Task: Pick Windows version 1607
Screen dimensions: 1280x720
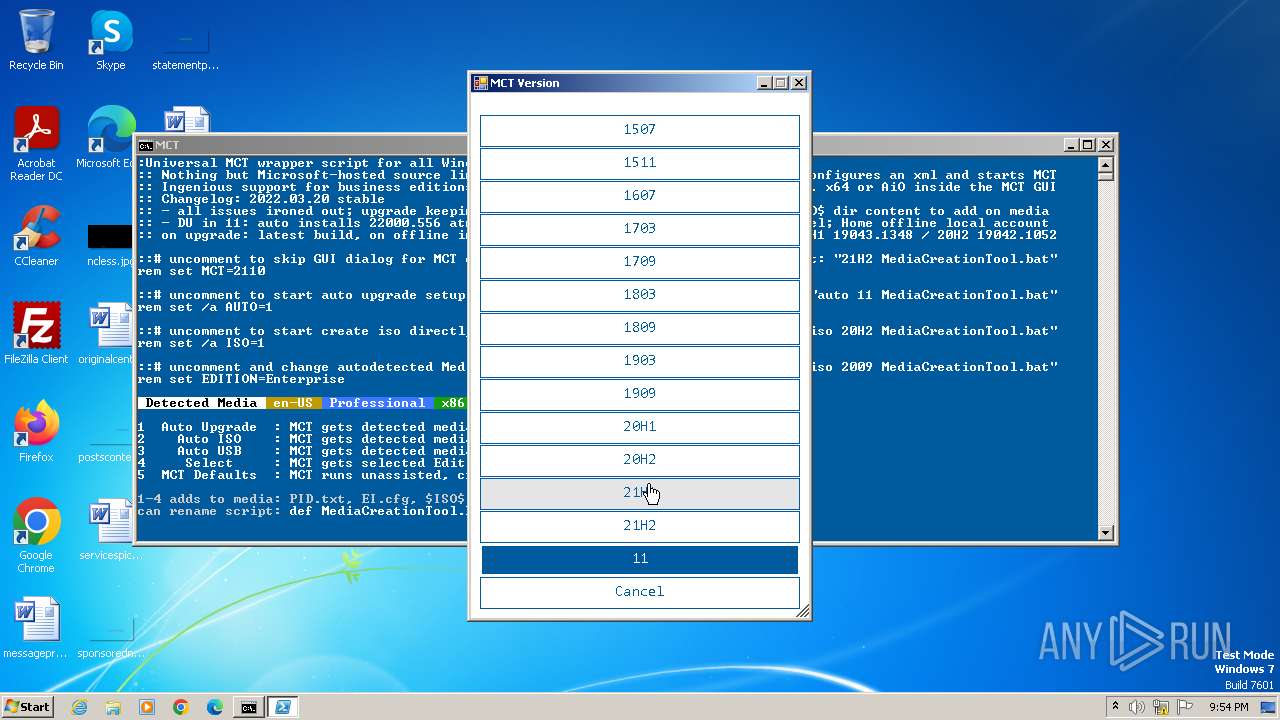Action: click(640, 196)
